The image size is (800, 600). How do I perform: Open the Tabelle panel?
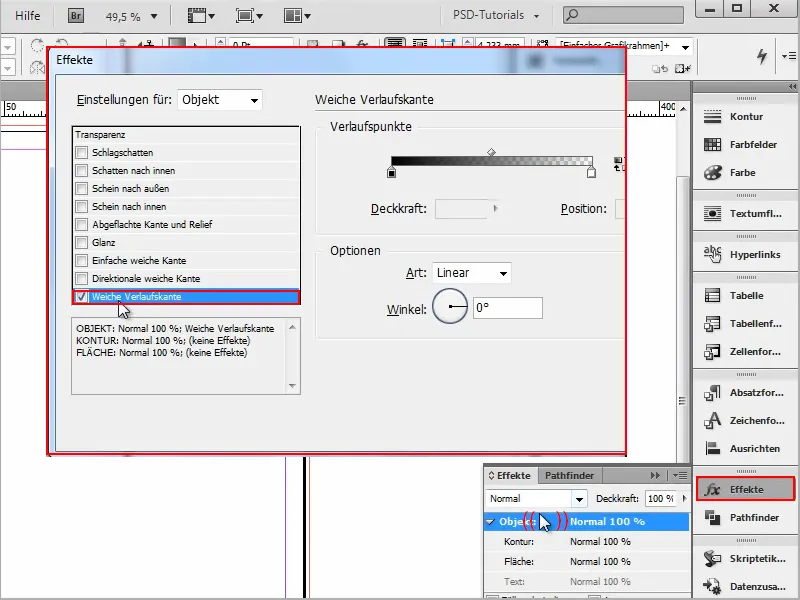pos(745,296)
